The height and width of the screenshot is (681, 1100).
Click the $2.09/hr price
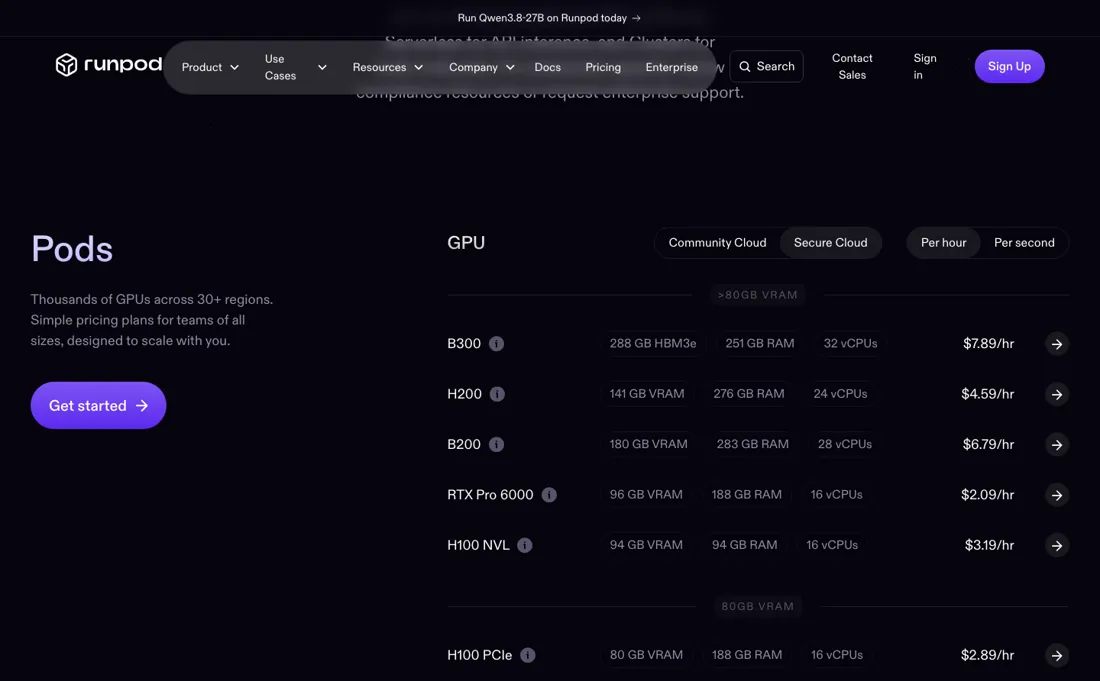pyautogui.click(x=987, y=495)
